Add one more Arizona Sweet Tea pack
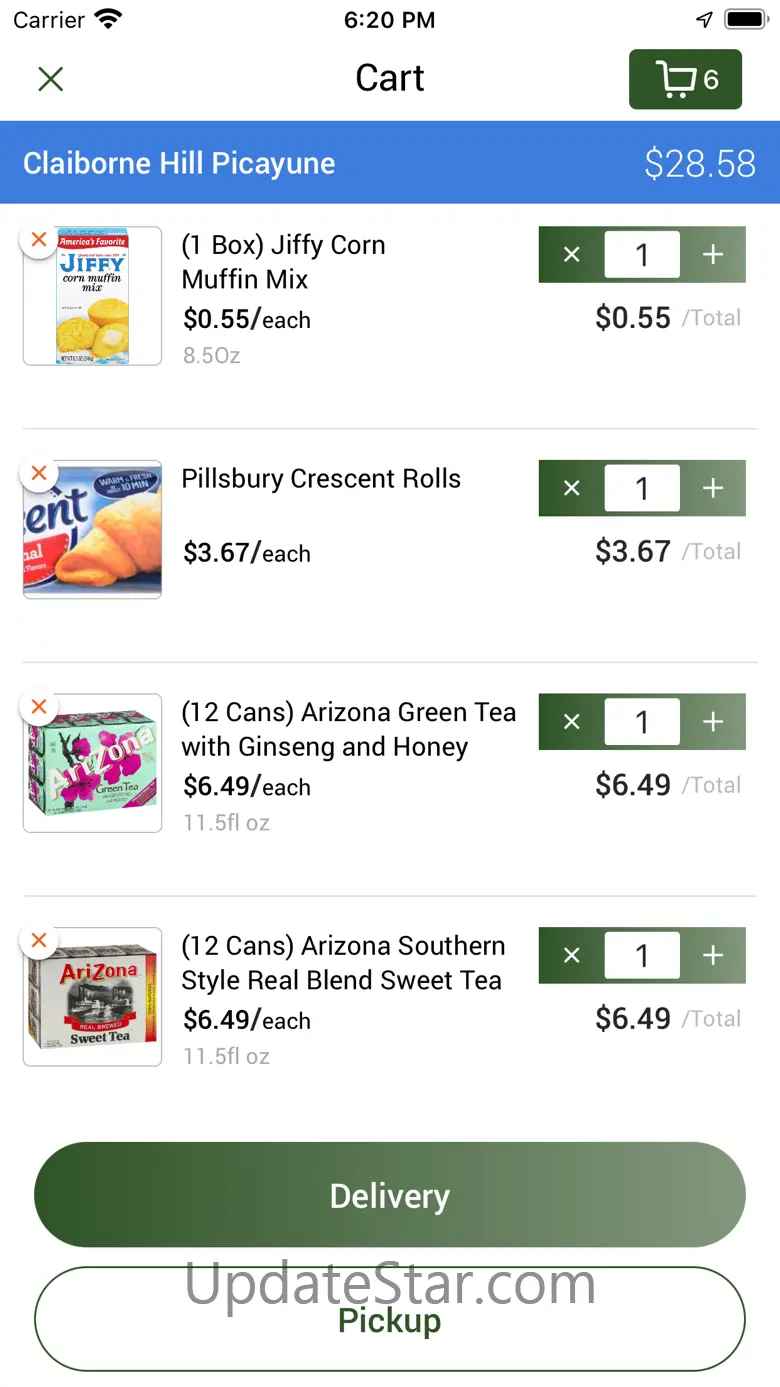 (713, 955)
